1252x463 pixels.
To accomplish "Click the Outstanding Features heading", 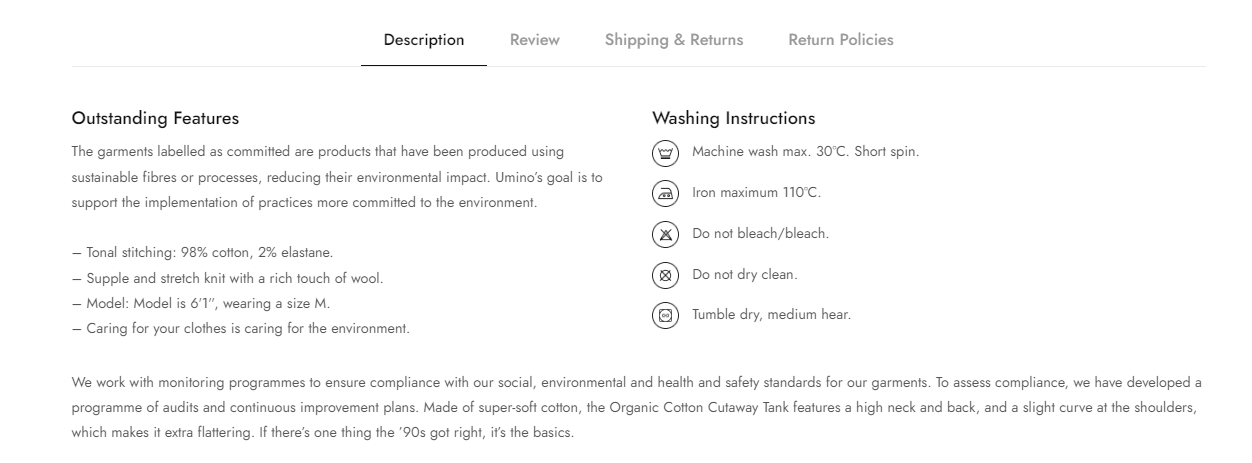I will click(x=155, y=118).
